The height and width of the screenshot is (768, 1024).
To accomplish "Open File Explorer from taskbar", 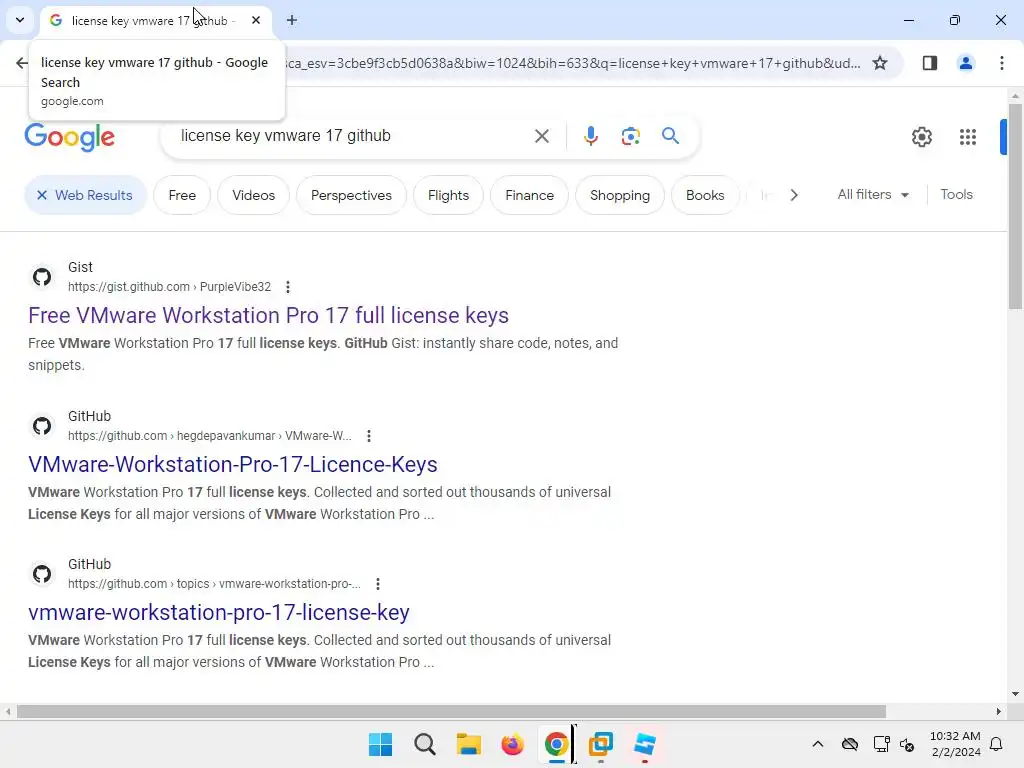I will tap(468, 744).
